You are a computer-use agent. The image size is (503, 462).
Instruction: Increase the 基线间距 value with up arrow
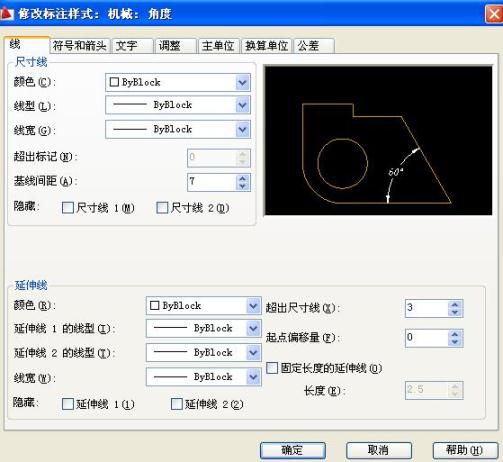(242, 178)
